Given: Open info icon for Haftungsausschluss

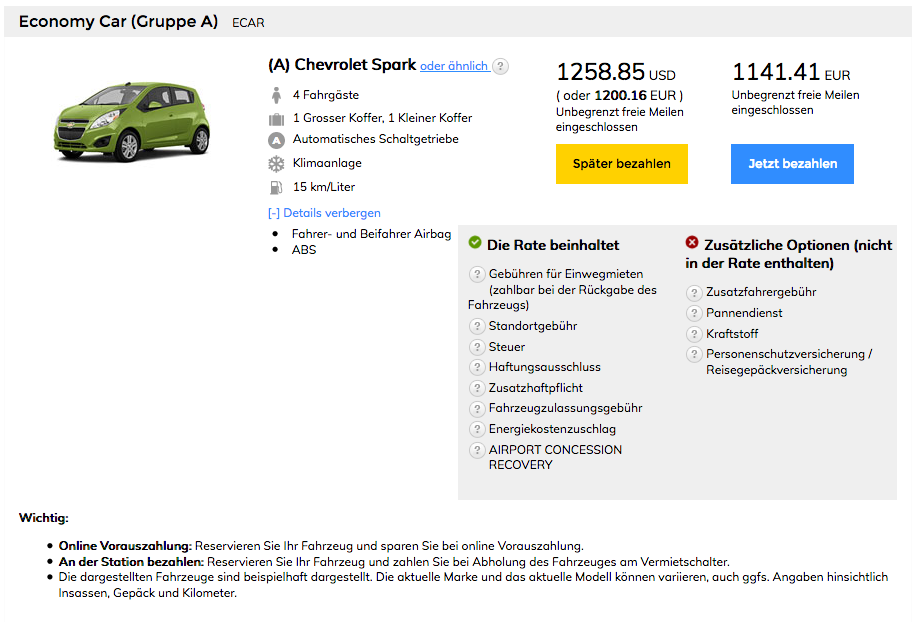Looking at the screenshot, I should [x=477, y=367].
